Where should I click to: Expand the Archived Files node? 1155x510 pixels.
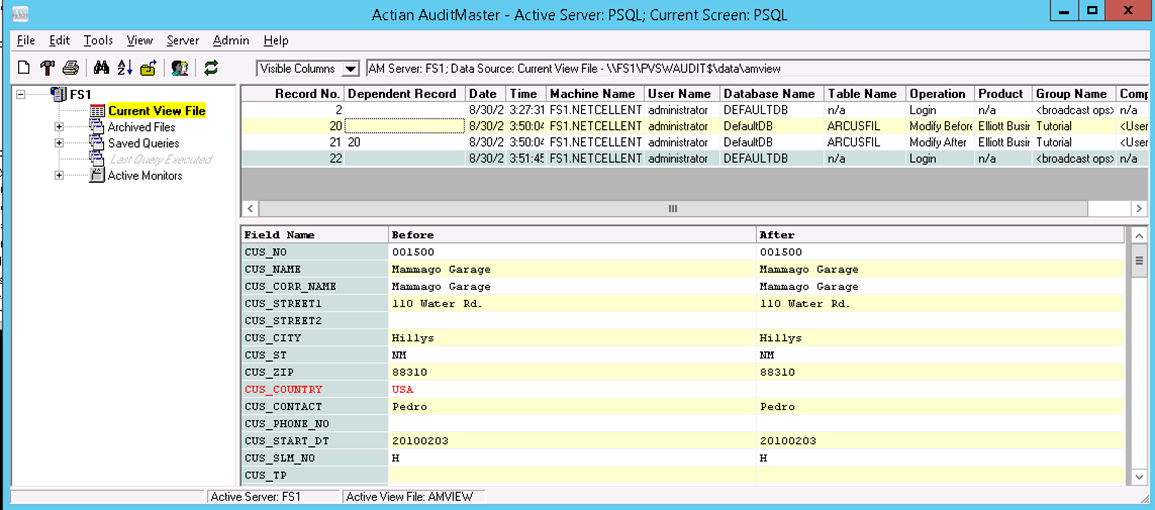click(x=59, y=127)
